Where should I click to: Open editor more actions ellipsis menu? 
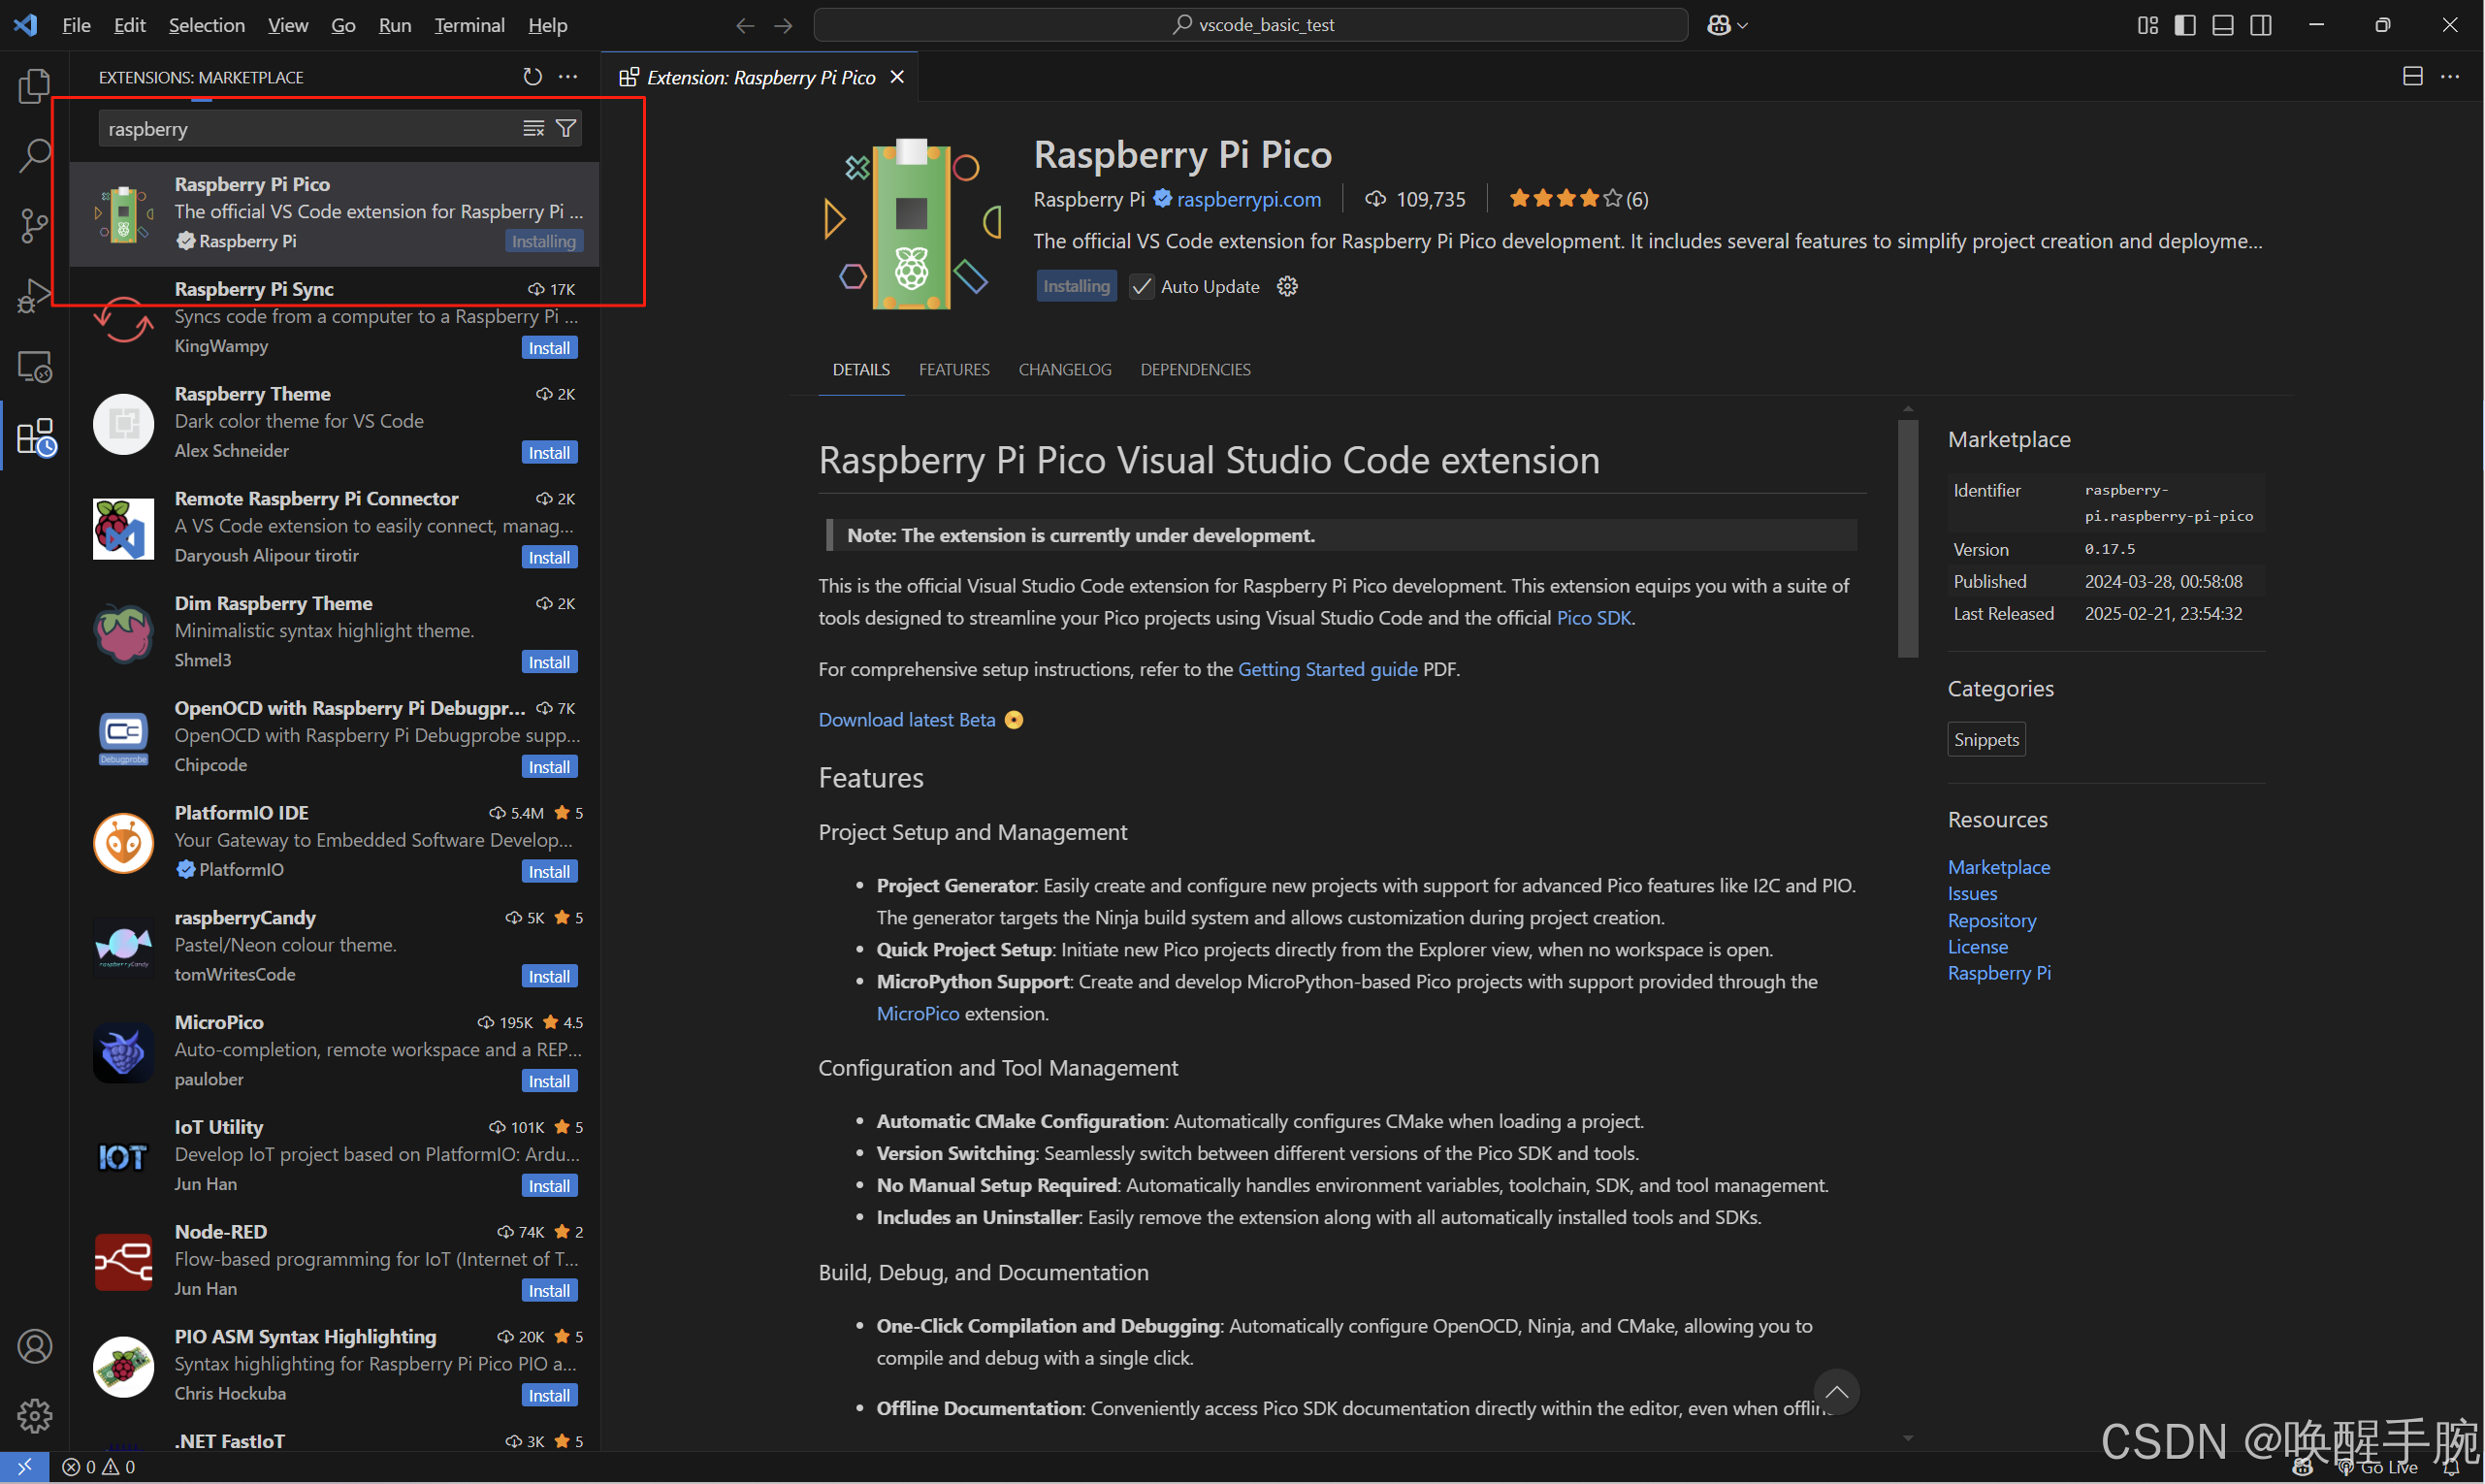click(x=2449, y=77)
